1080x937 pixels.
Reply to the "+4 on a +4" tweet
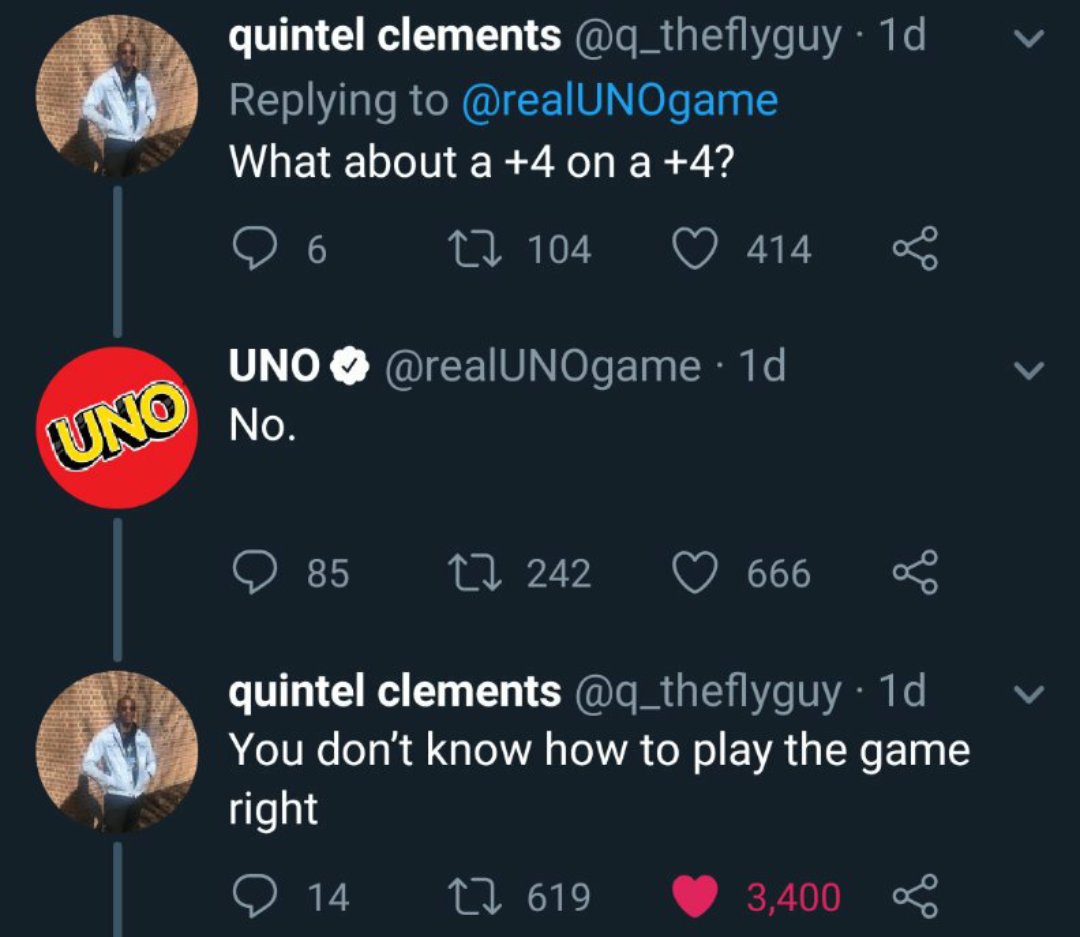pos(254,249)
